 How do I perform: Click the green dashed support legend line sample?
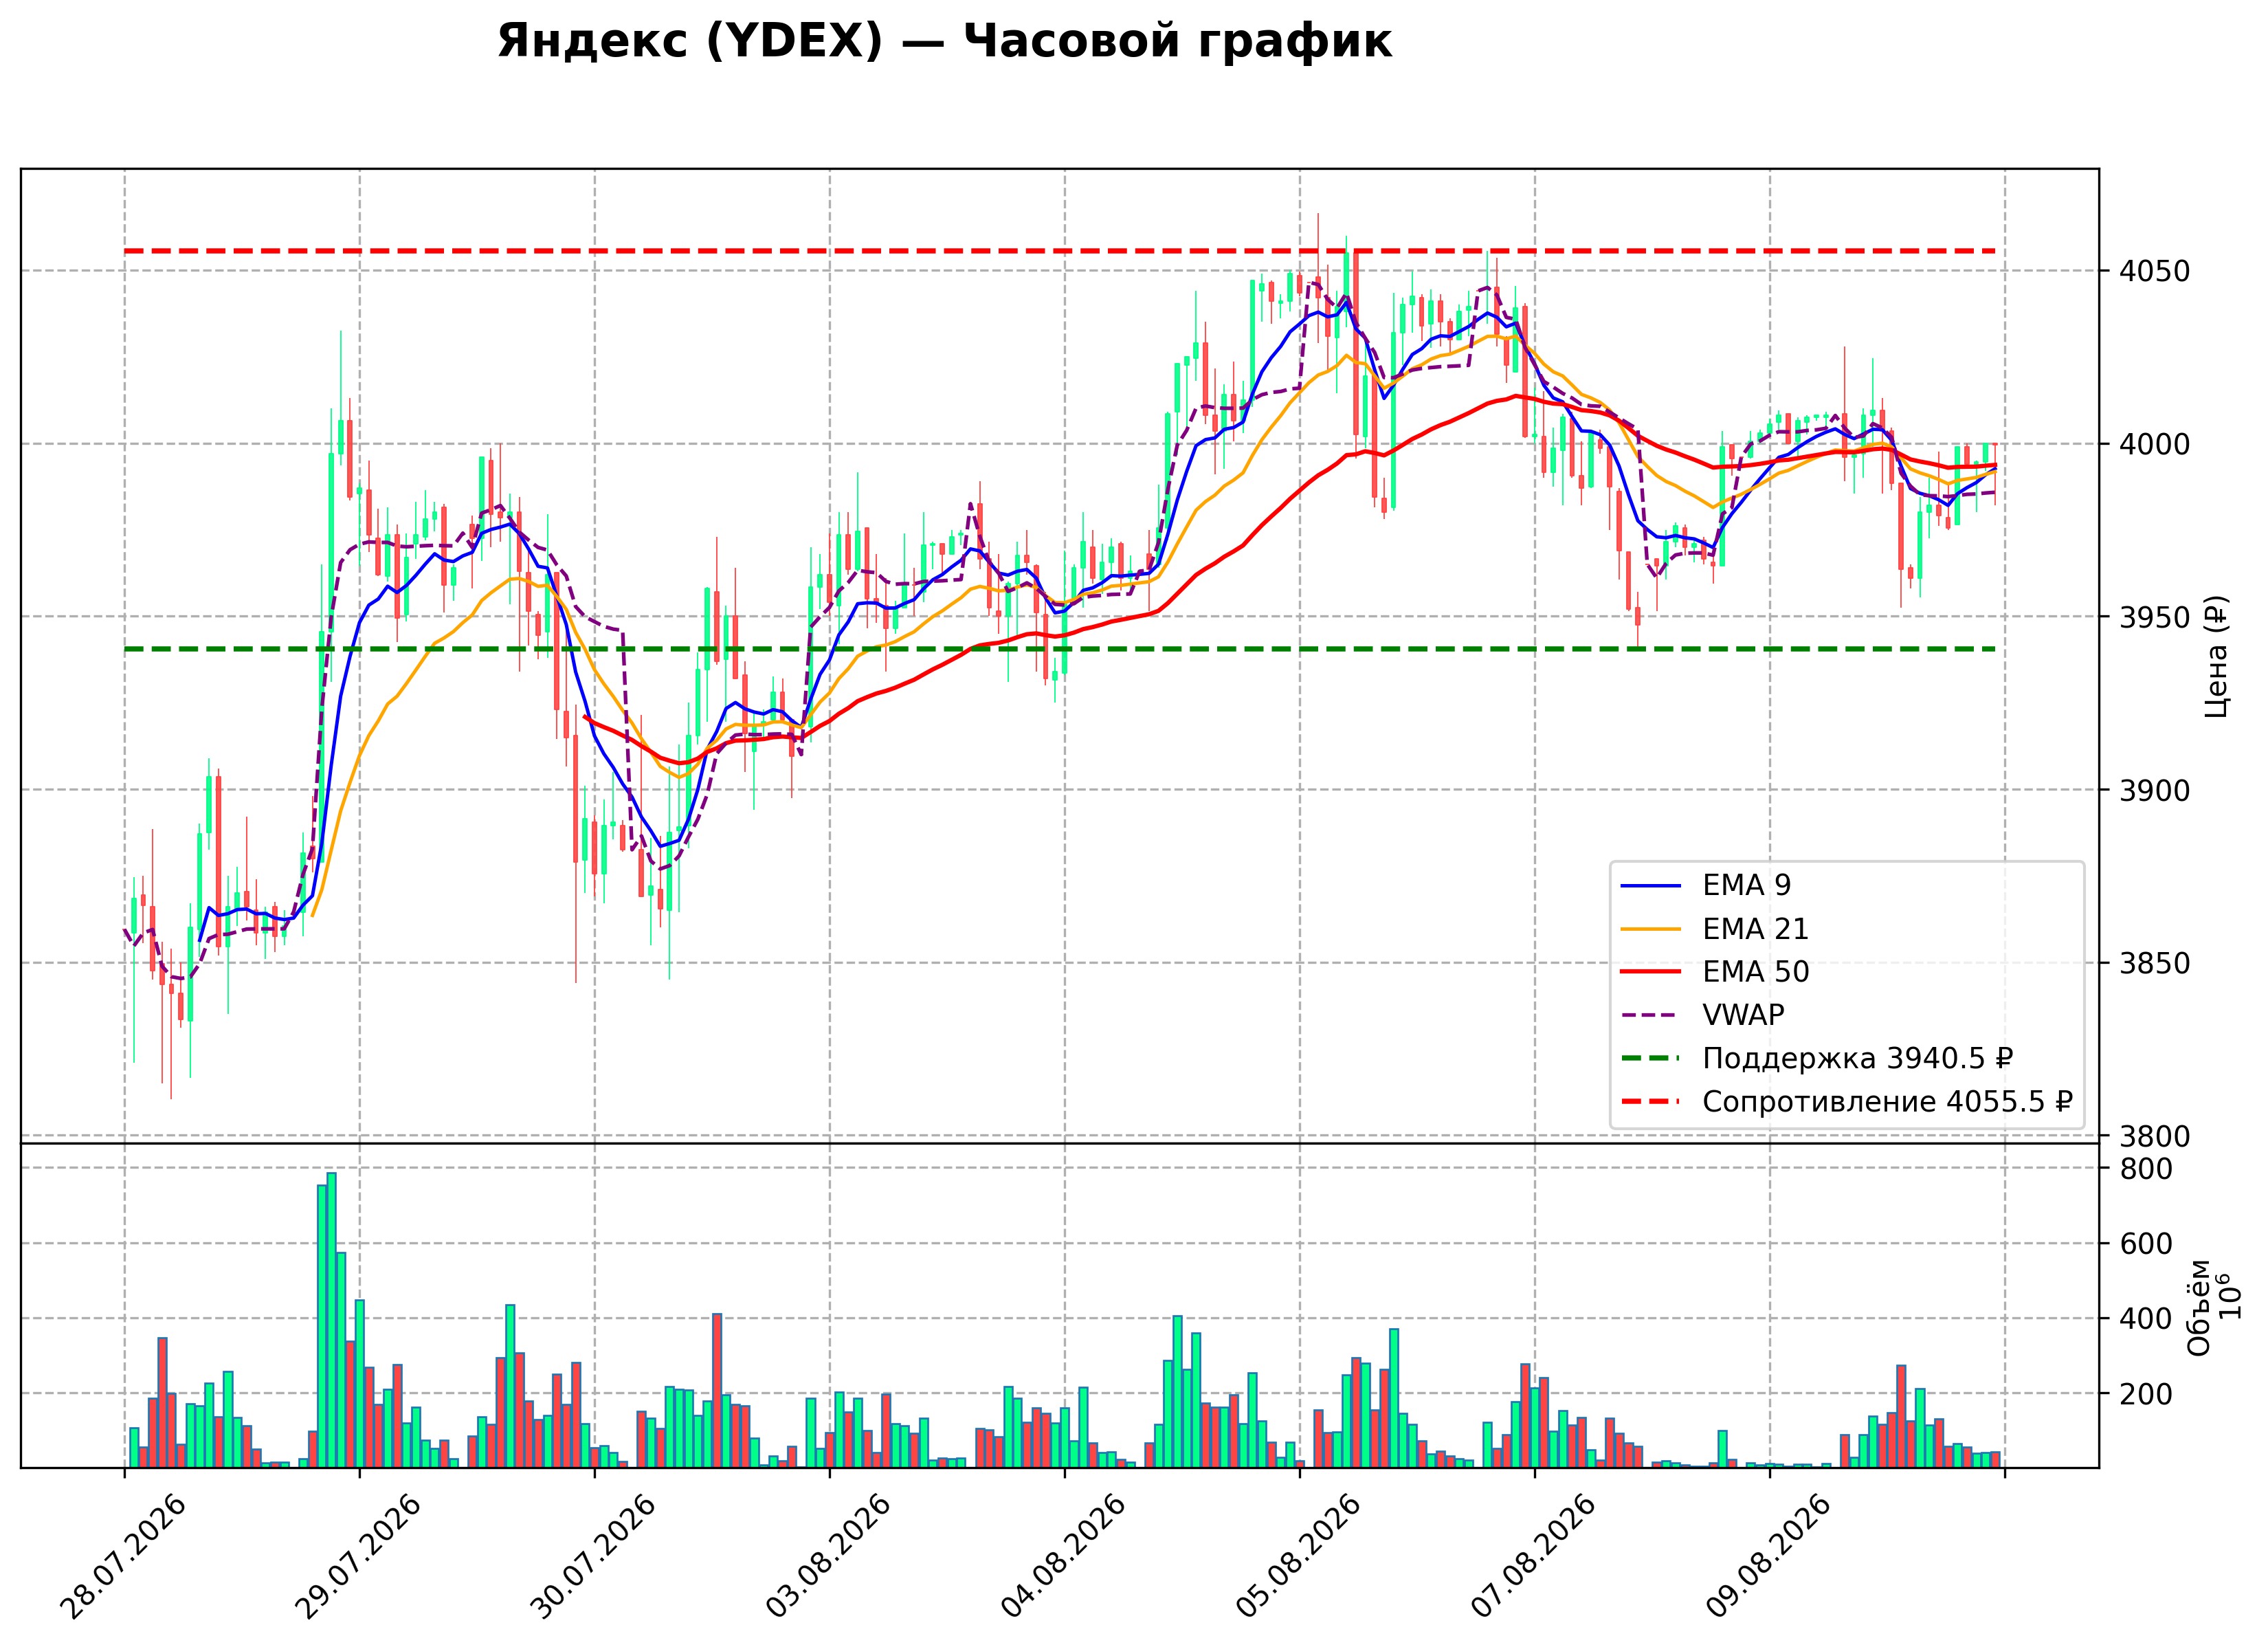[1651, 1058]
